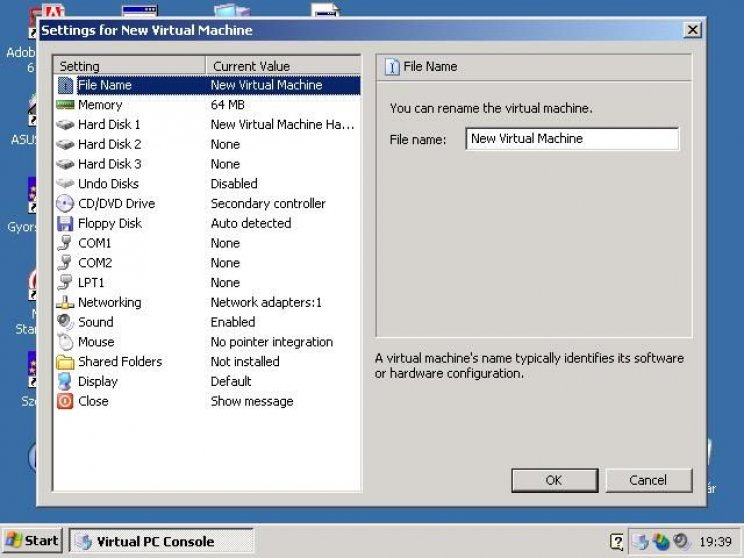Viewport: 744px width, 558px height.
Task: Click the Hard Disk 2 drive icon
Action: pyautogui.click(x=65, y=144)
